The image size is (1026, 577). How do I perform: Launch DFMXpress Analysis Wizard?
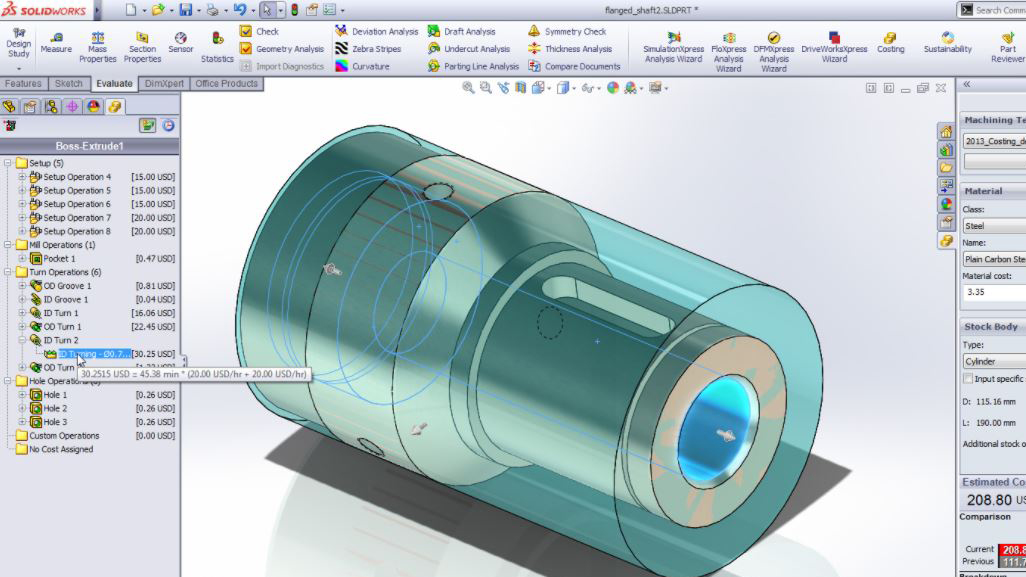(x=773, y=51)
